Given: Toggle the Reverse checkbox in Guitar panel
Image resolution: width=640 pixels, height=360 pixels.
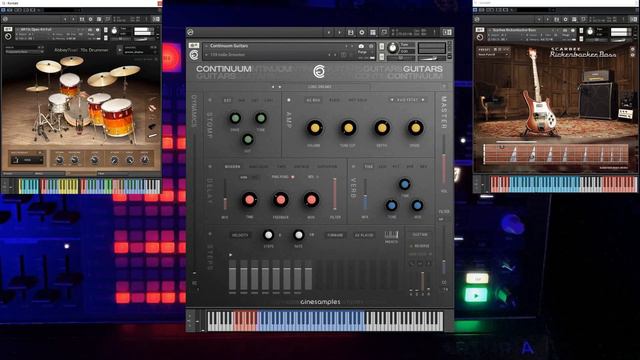Looking at the screenshot, I should click(x=411, y=246).
